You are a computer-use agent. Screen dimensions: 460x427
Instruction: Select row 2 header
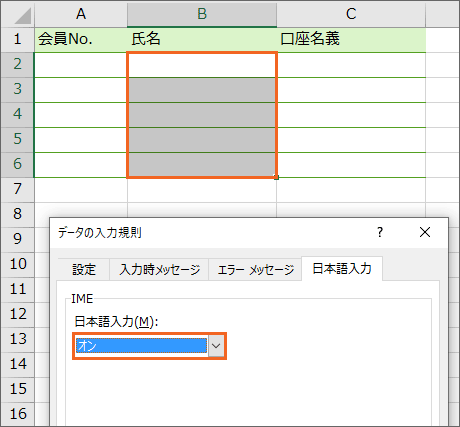tap(18, 65)
